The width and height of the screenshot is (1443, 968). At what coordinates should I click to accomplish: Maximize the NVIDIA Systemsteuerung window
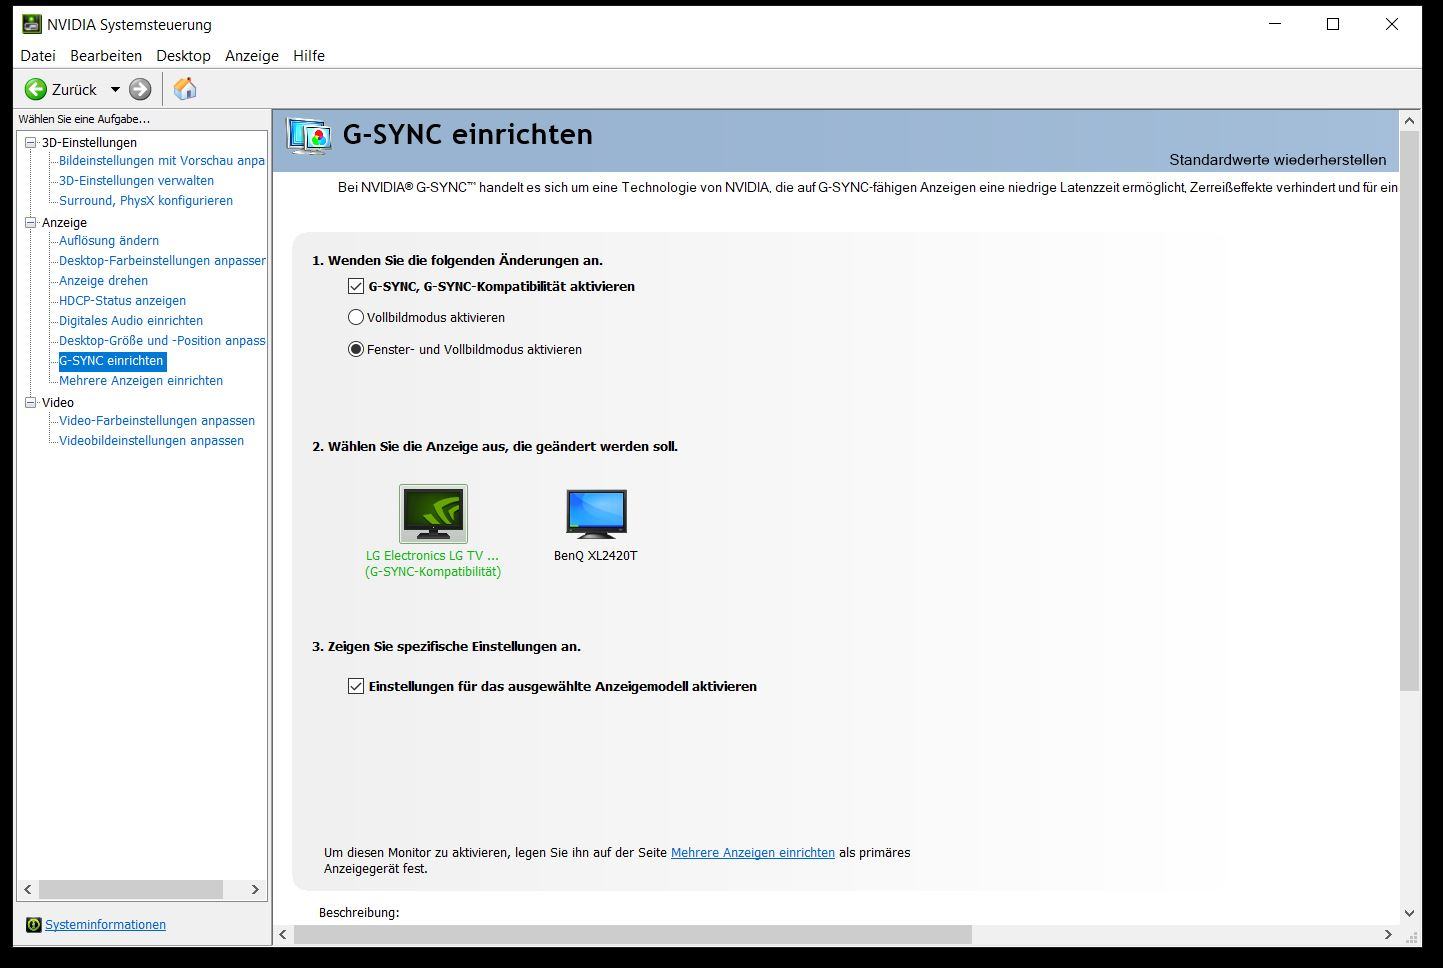[x=1333, y=24]
